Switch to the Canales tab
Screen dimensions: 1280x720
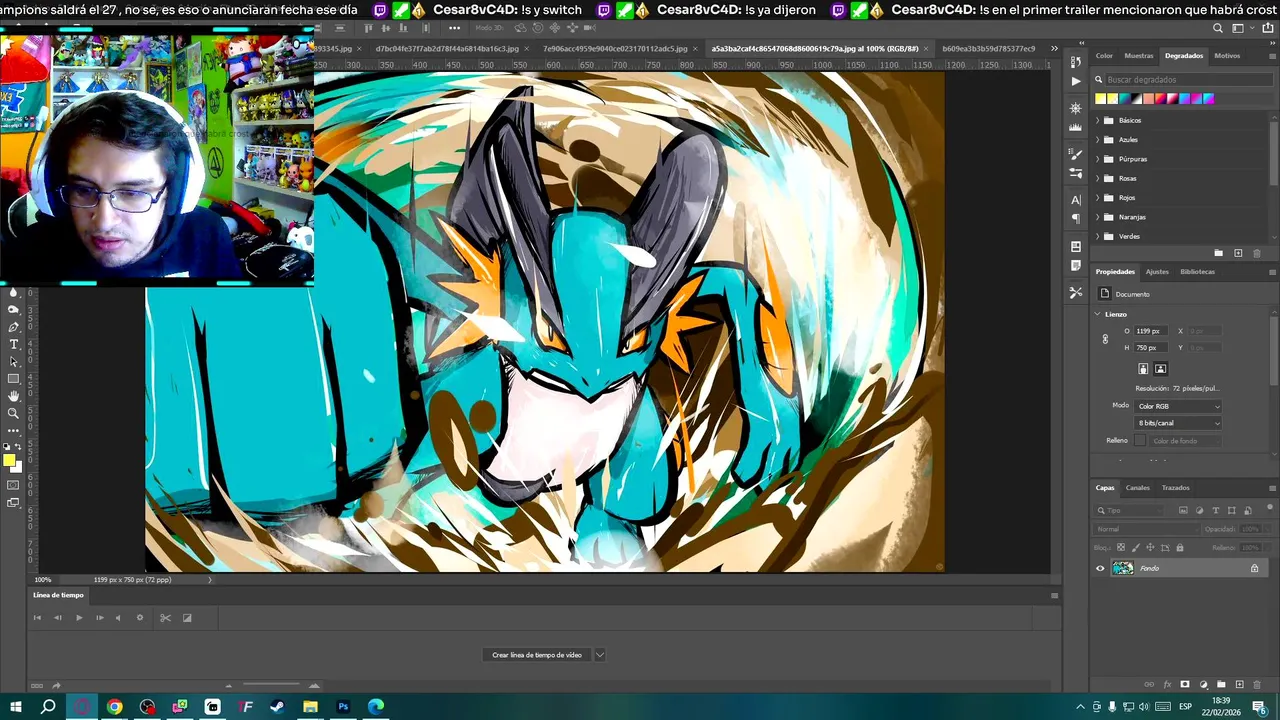[1138, 488]
